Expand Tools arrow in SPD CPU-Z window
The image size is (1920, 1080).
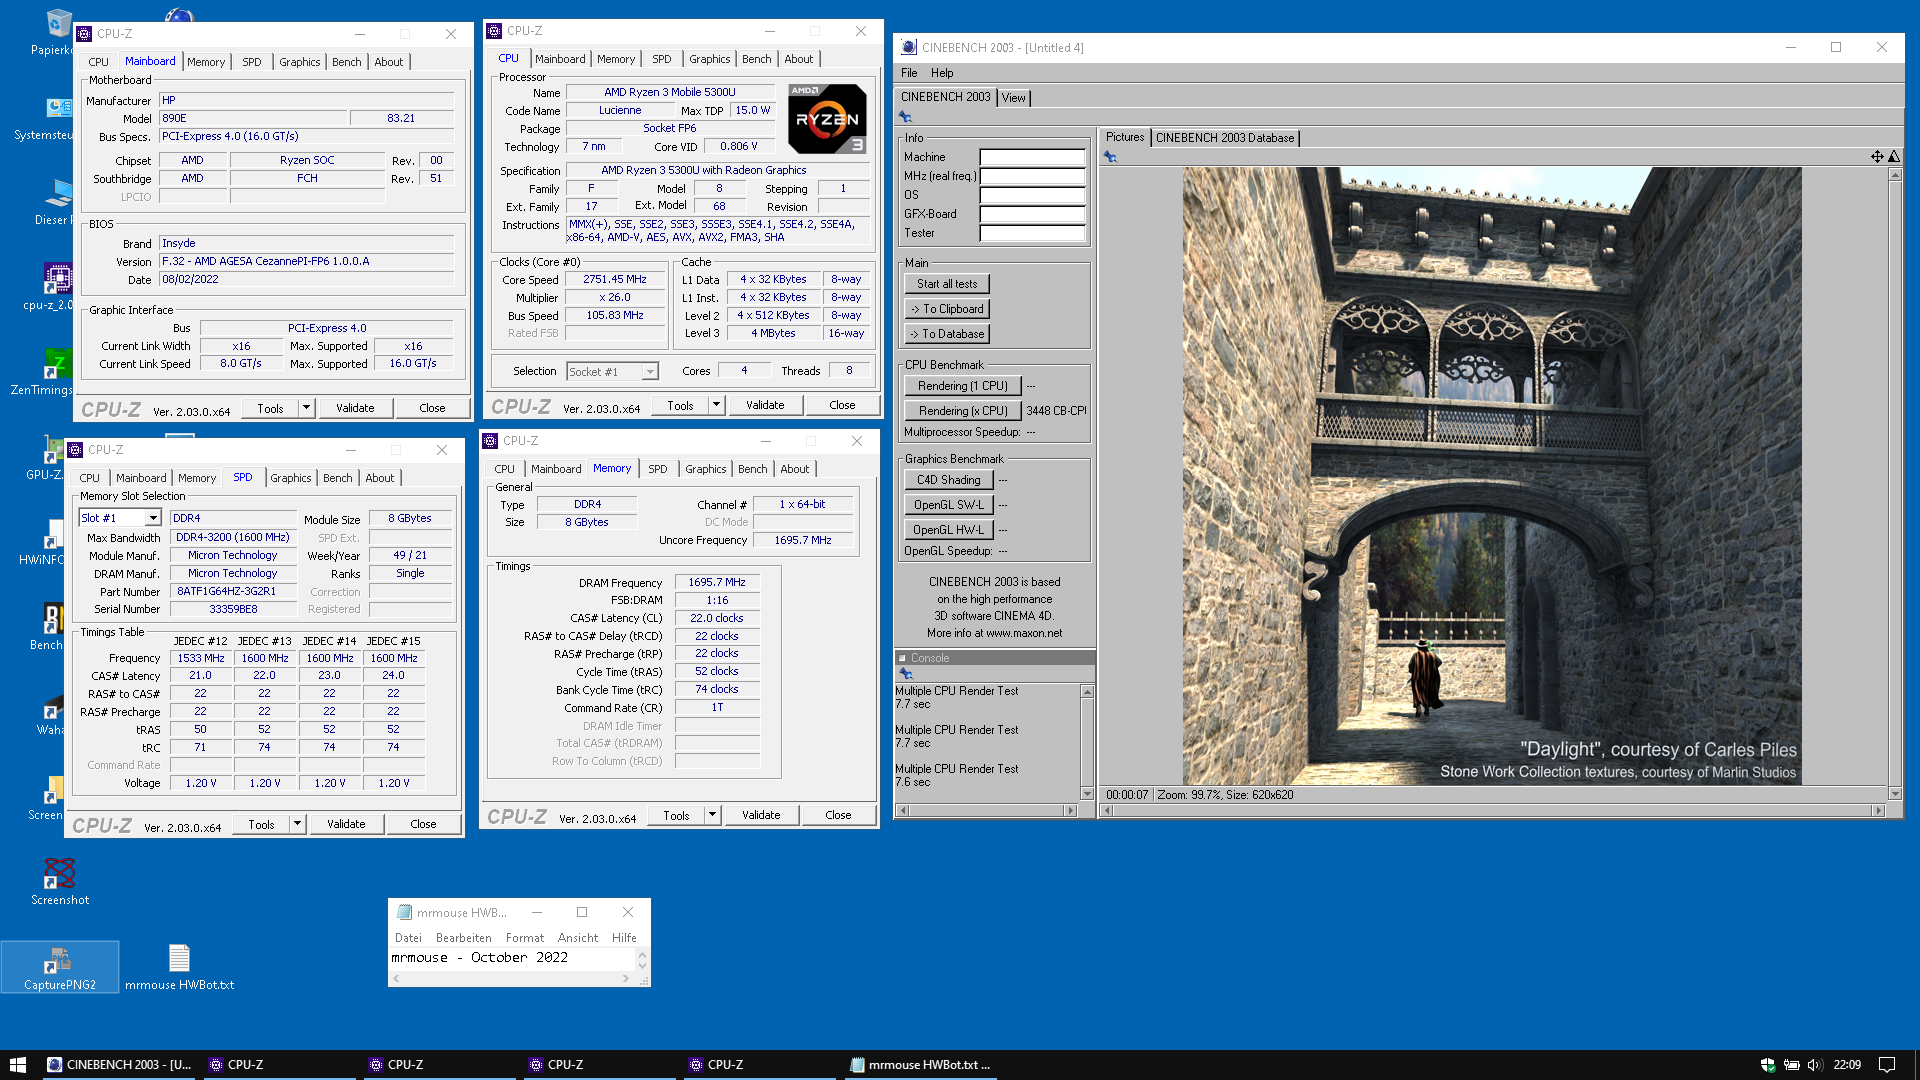(x=297, y=824)
